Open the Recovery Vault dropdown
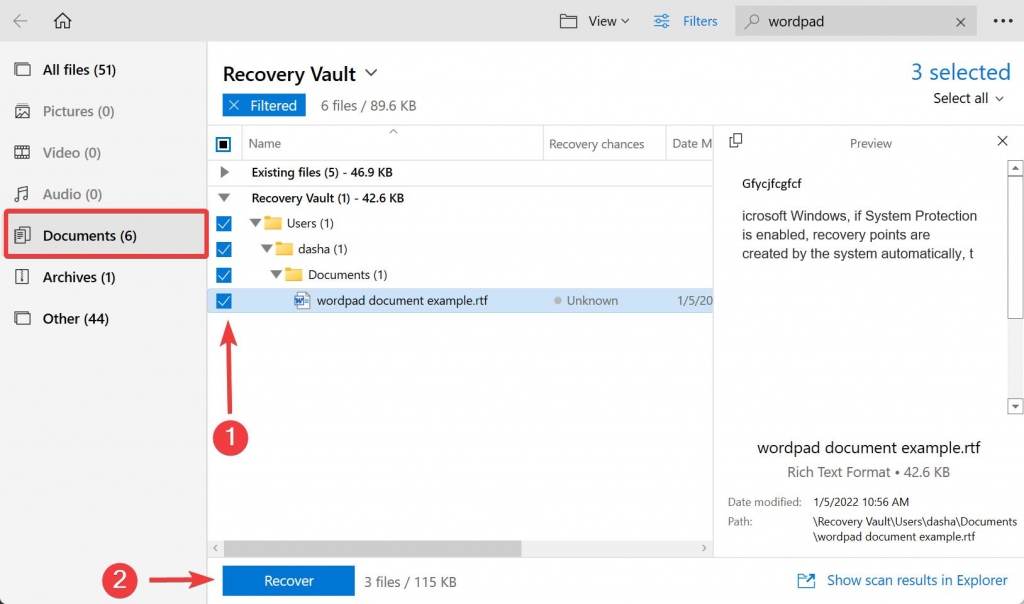This screenshot has height=604, width=1024. click(370, 73)
